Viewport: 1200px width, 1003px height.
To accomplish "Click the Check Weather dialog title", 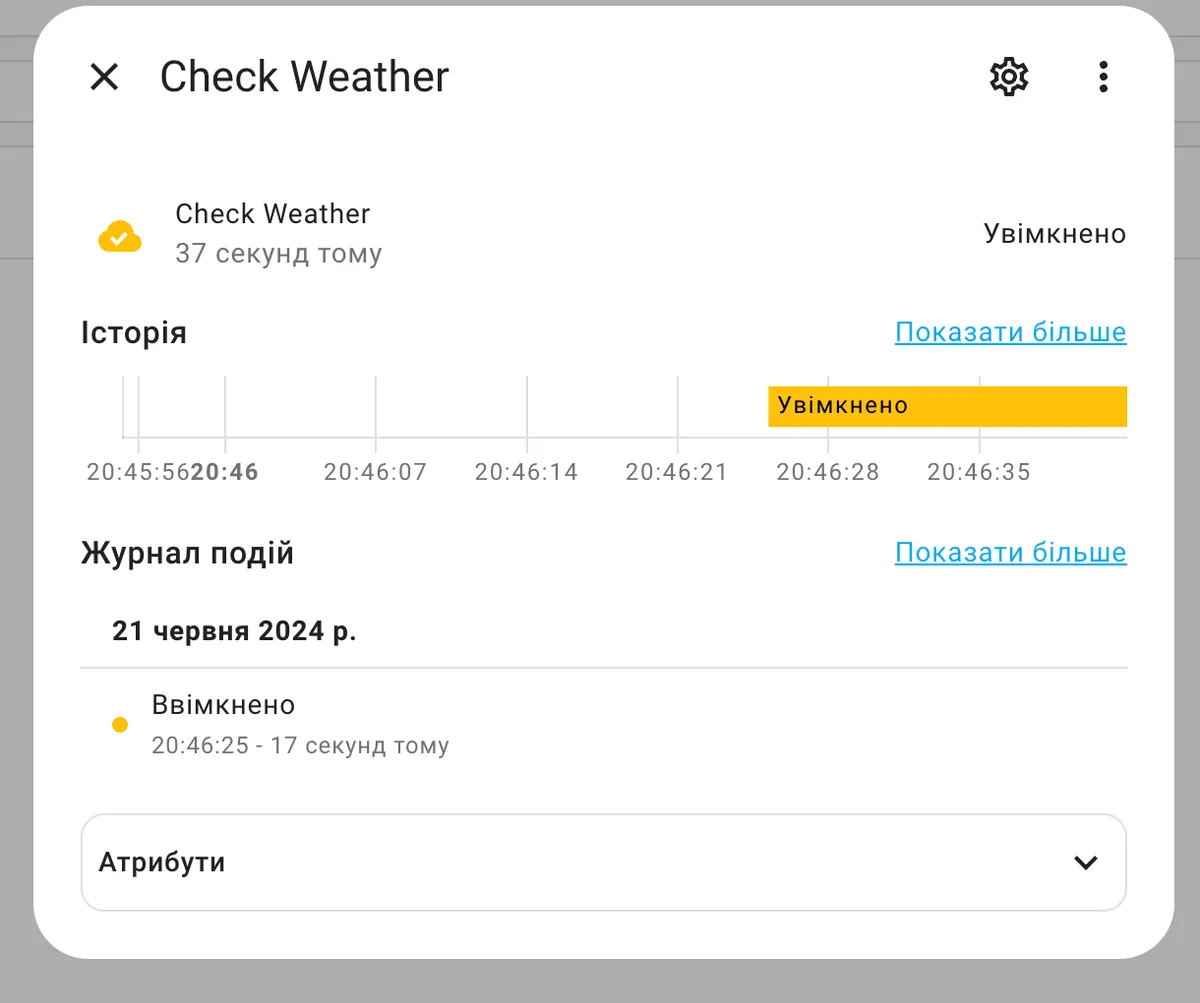I will (305, 77).
